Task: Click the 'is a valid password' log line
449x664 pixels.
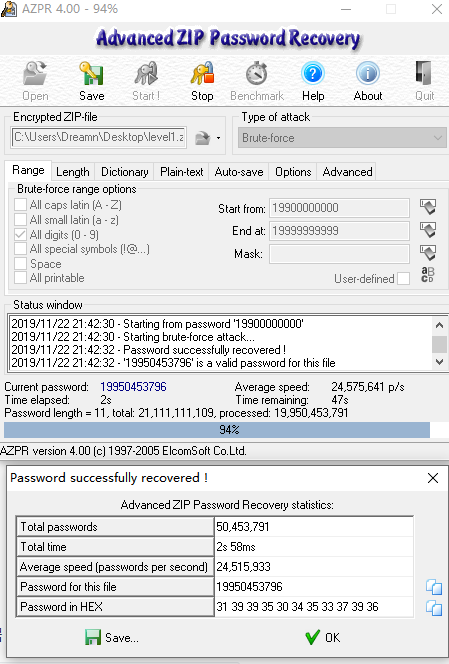Action: [x=173, y=363]
